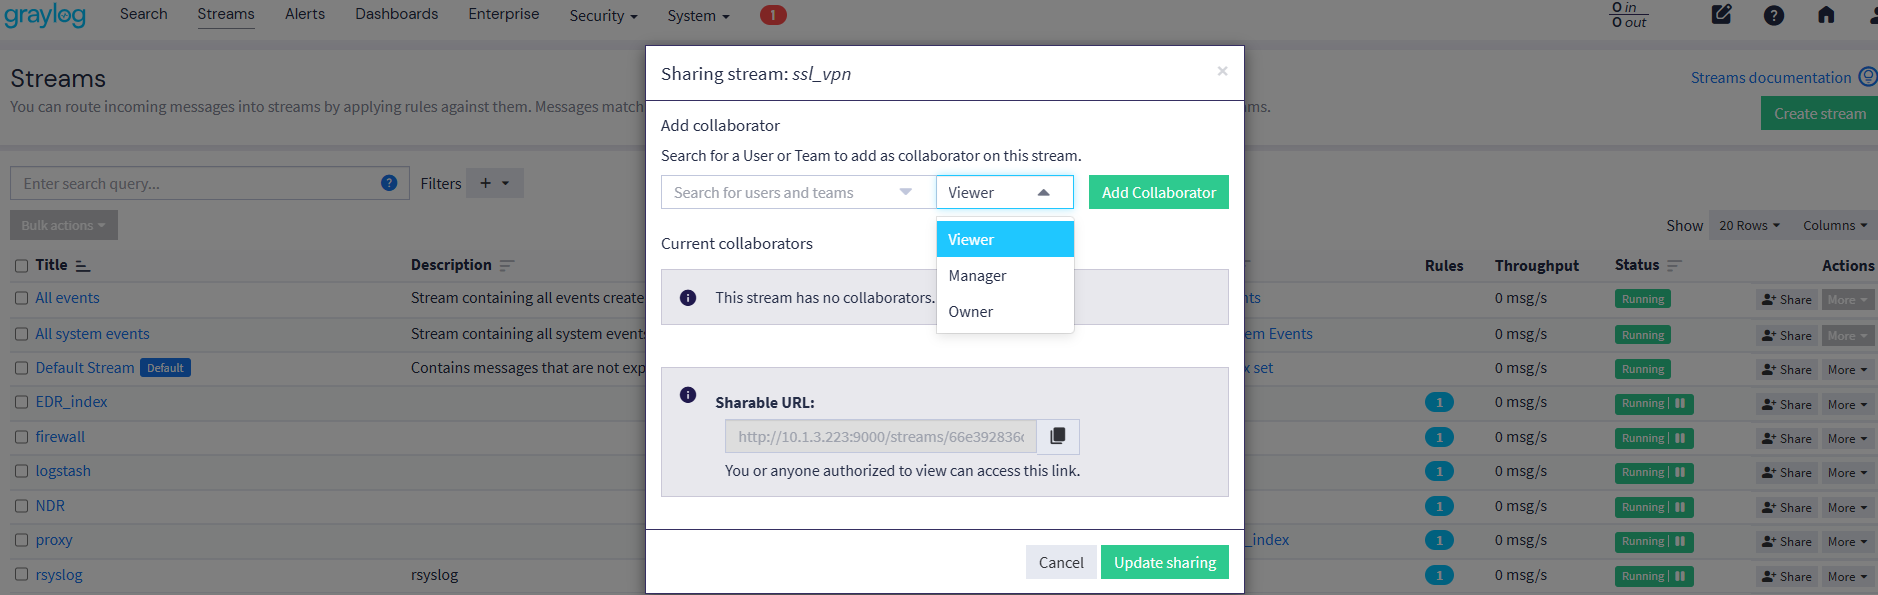1878x595 pixels.
Task: Switch to the Dashboards nav item
Action: pos(396,14)
